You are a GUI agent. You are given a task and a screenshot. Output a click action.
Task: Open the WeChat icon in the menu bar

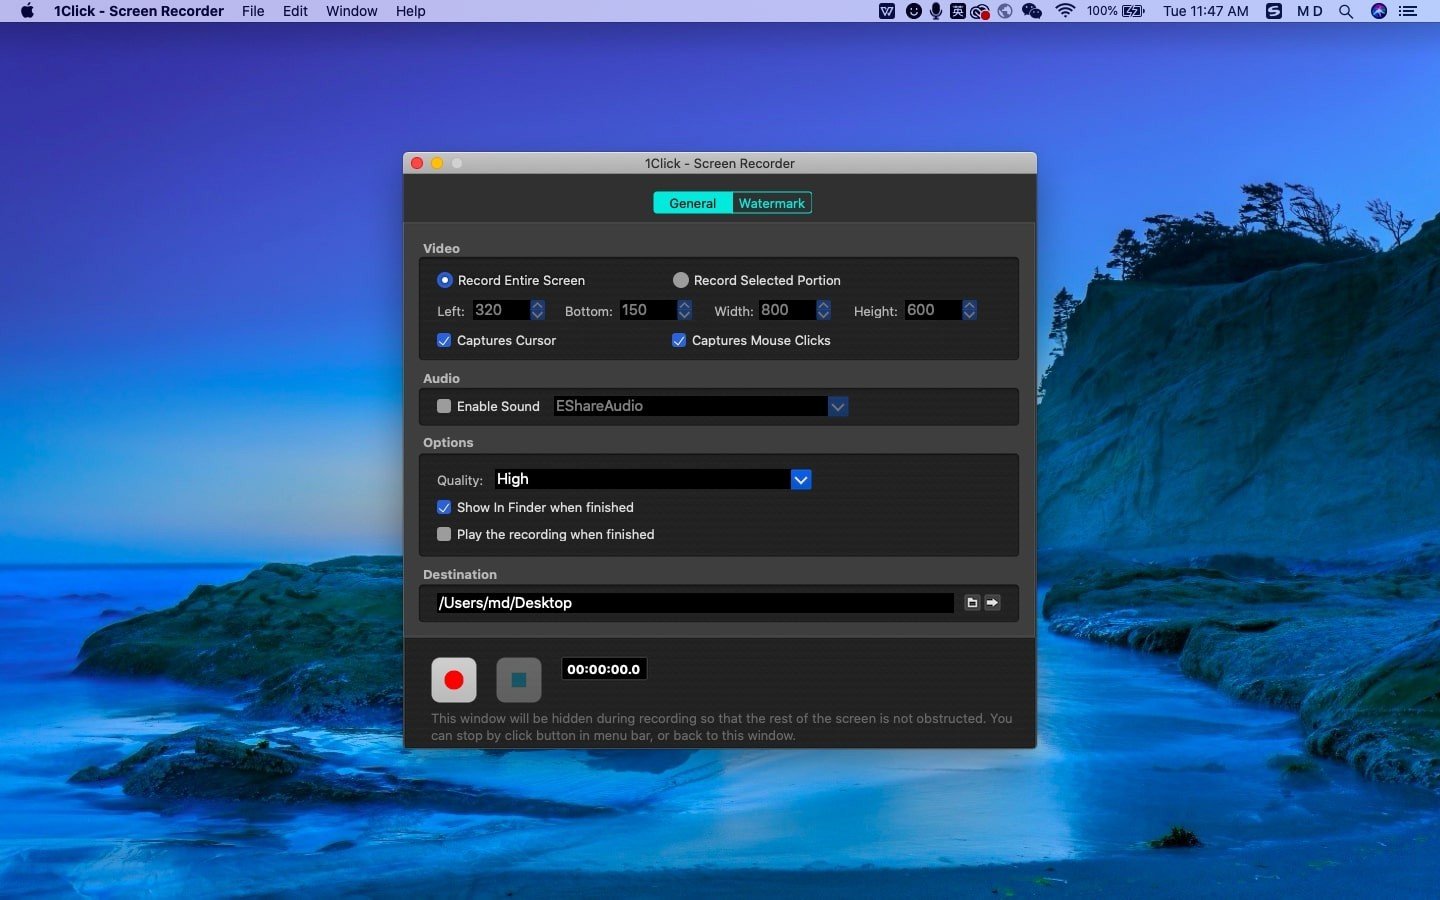coord(1032,11)
